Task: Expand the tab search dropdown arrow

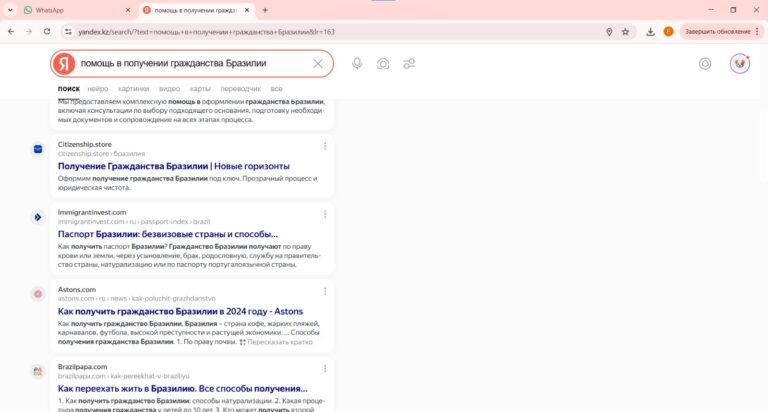Action: [10, 10]
